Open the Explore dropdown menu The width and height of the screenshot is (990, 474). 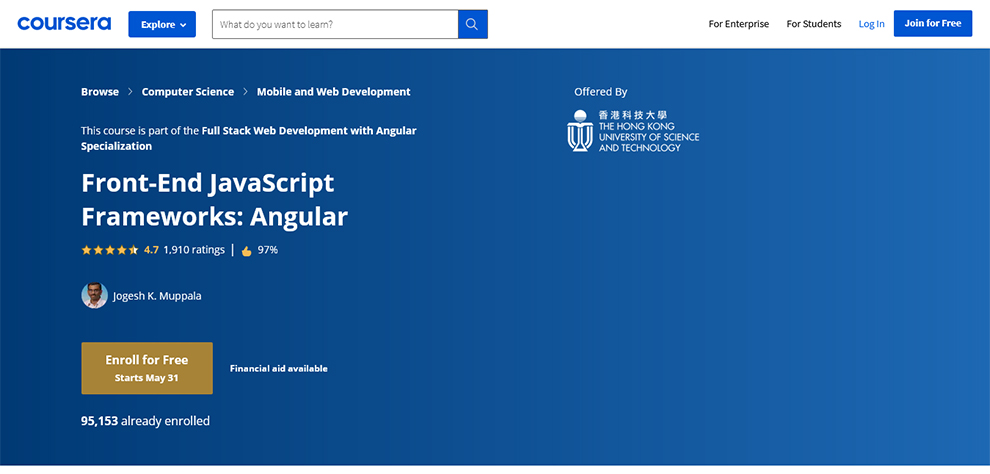pyautogui.click(x=162, y=24)
